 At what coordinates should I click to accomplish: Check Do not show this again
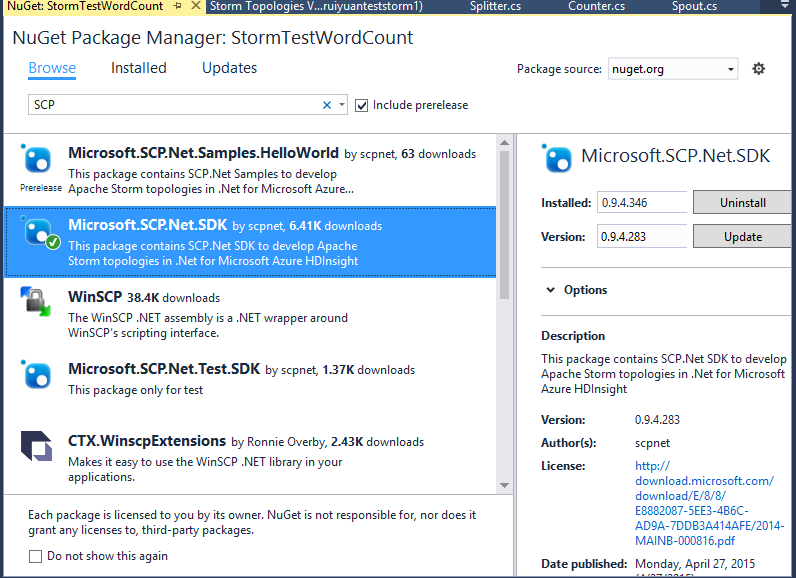pos(36,556)
